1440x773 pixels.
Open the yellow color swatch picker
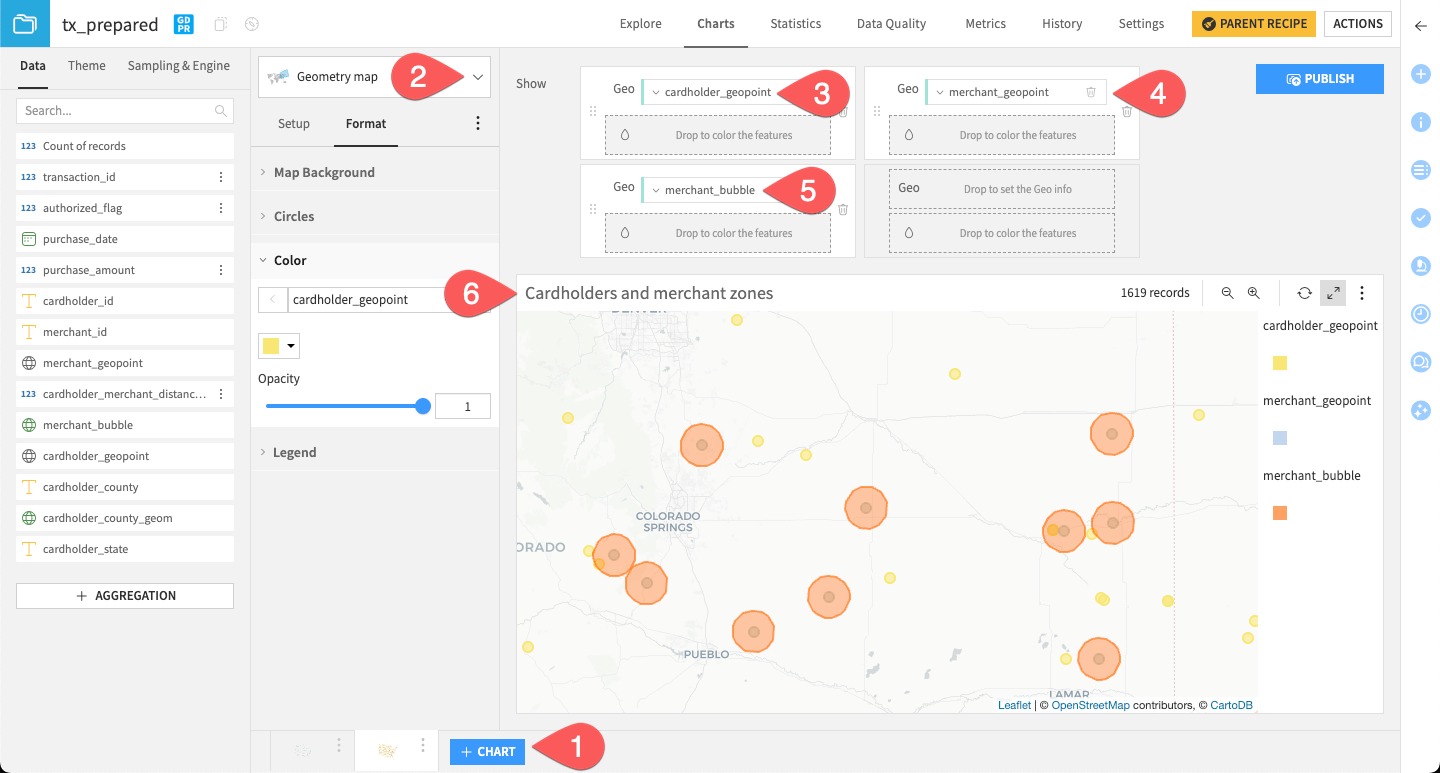click(x=278, y=345)
